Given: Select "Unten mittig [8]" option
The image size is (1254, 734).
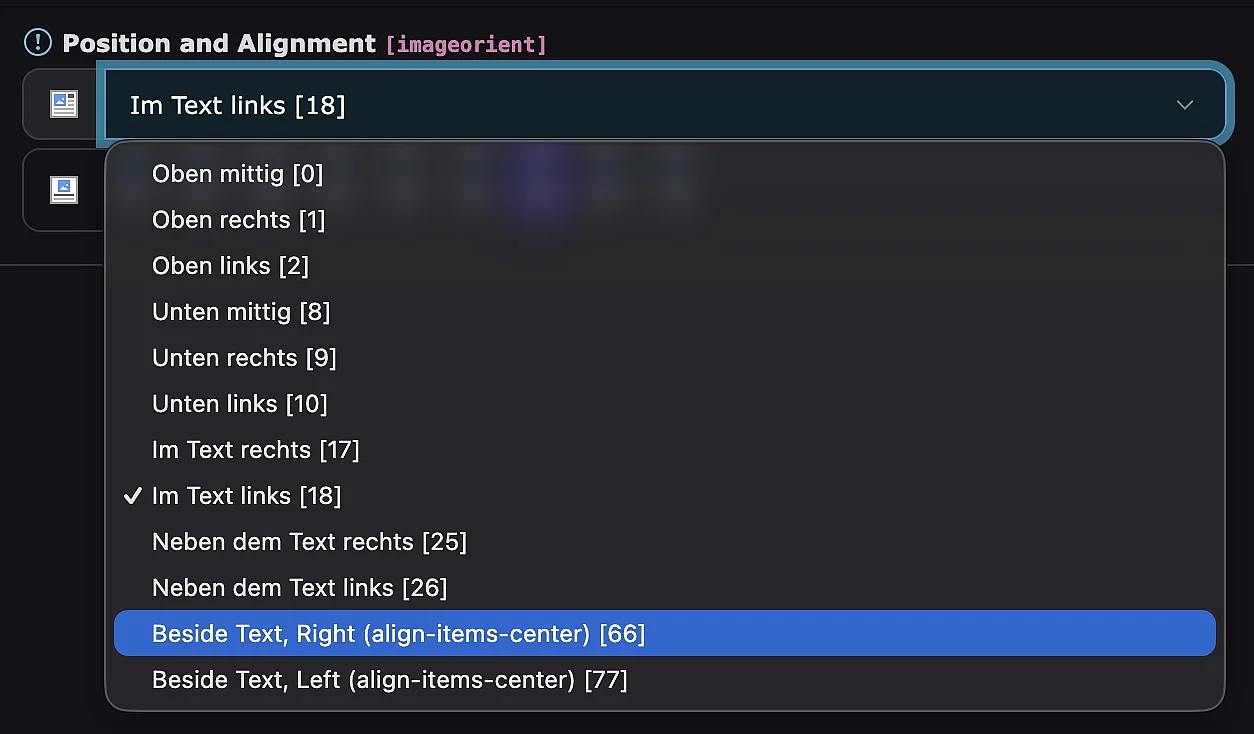Looking at the screenshot, I should coord(241,312).
